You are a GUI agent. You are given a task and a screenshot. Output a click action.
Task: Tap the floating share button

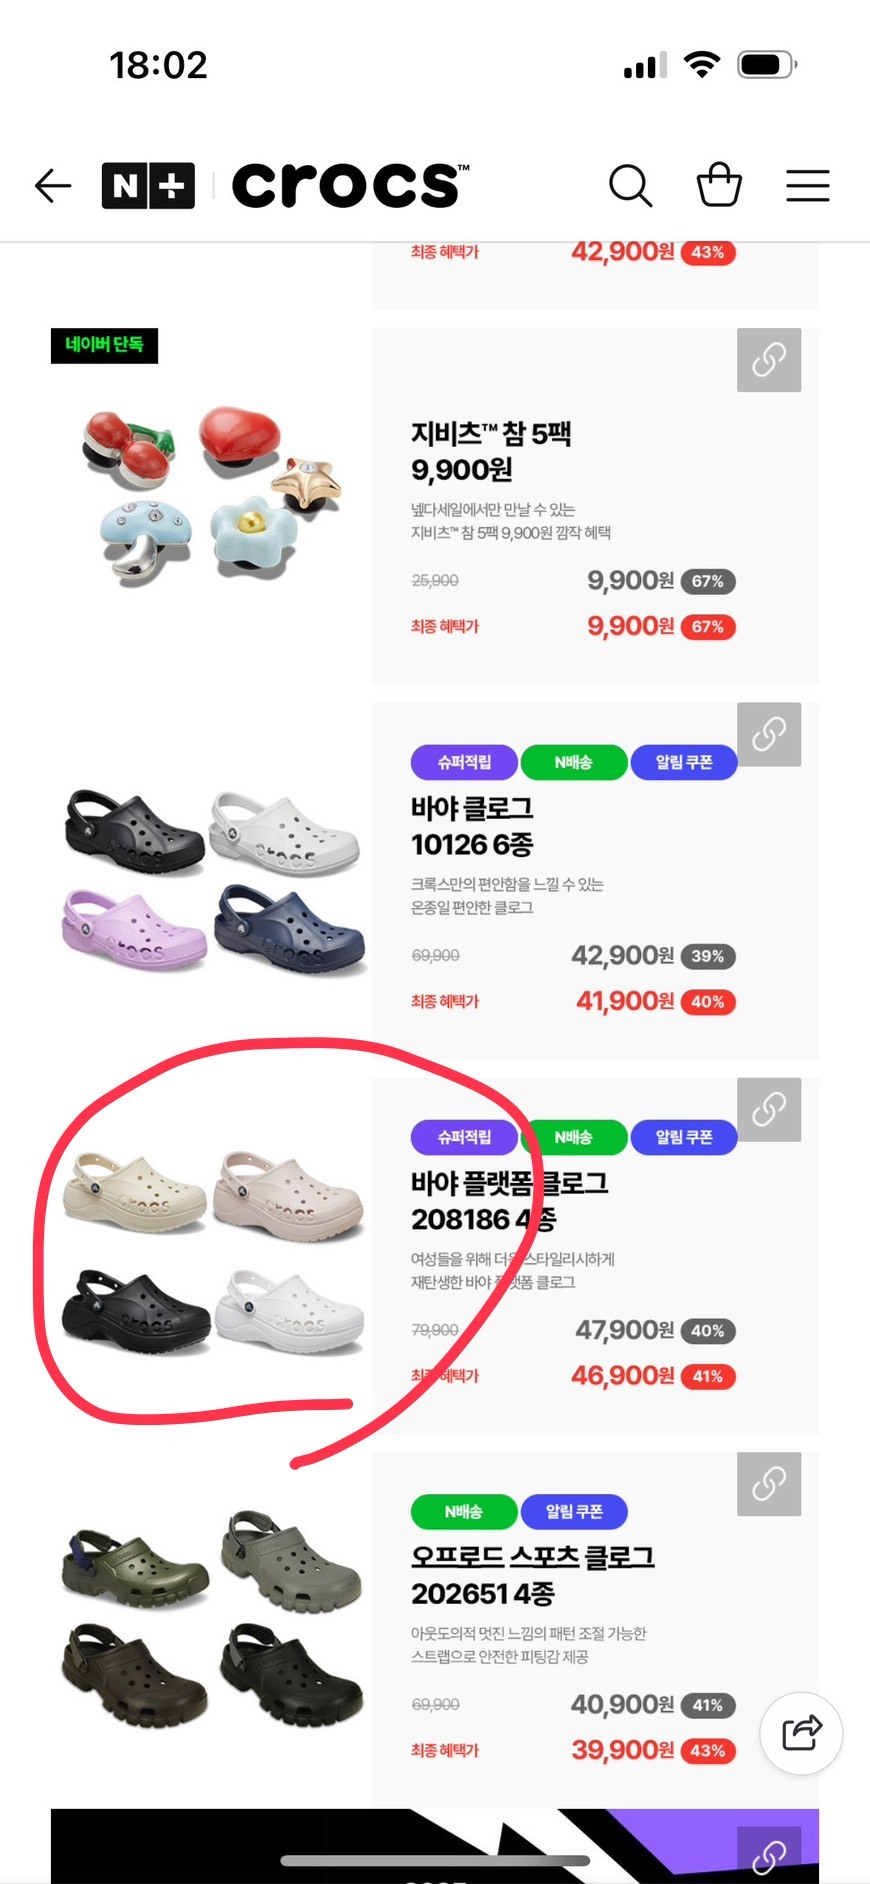[x=801, y=1733]
